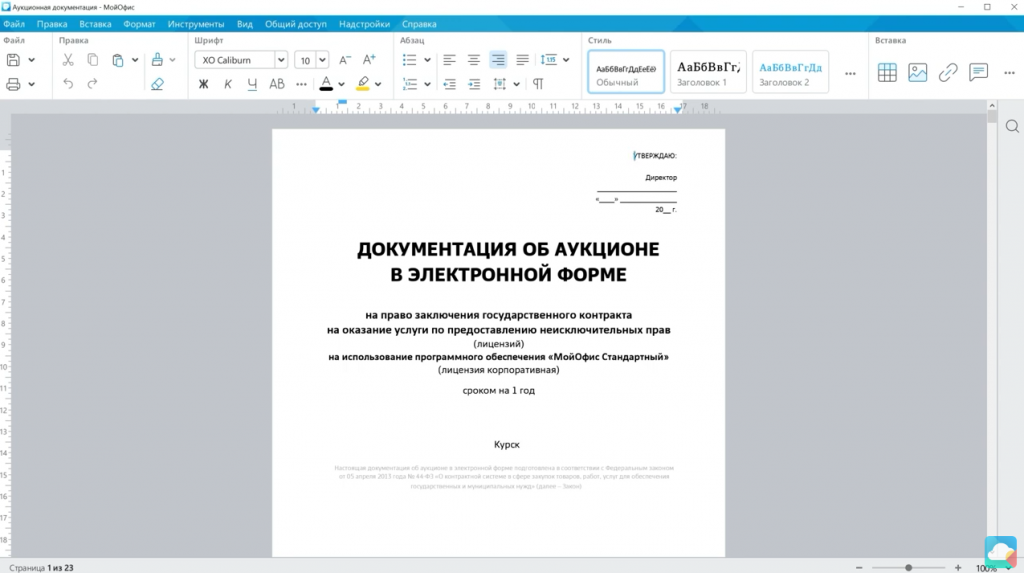Undo the last action
This screenshot has width=1024, height=573.
point(68,84)
